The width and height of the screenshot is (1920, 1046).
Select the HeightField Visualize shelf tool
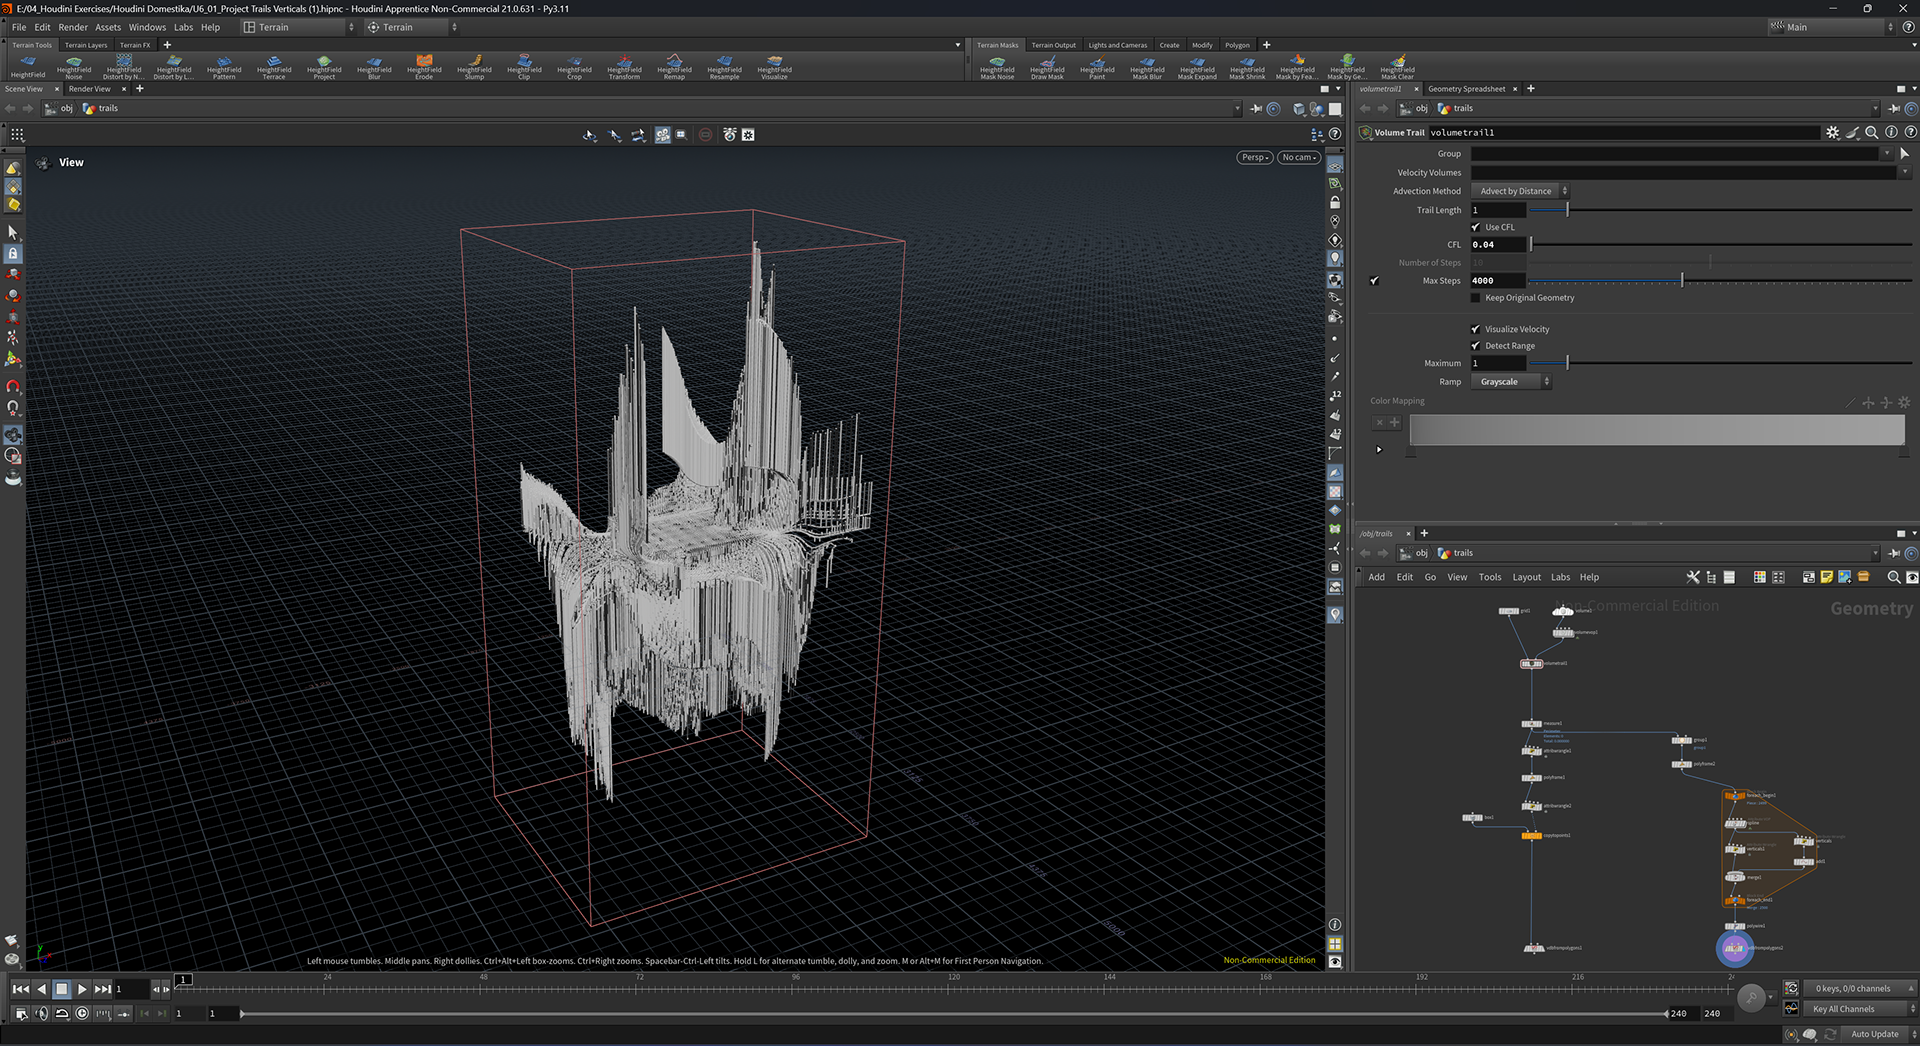[774, 67]
